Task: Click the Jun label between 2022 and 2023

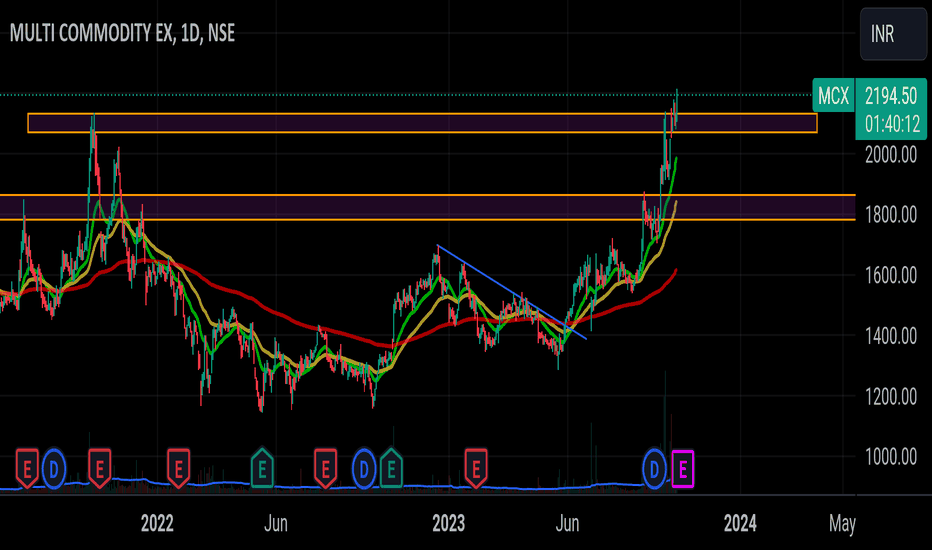Action: pyautogui.click(x=276, y=523)
